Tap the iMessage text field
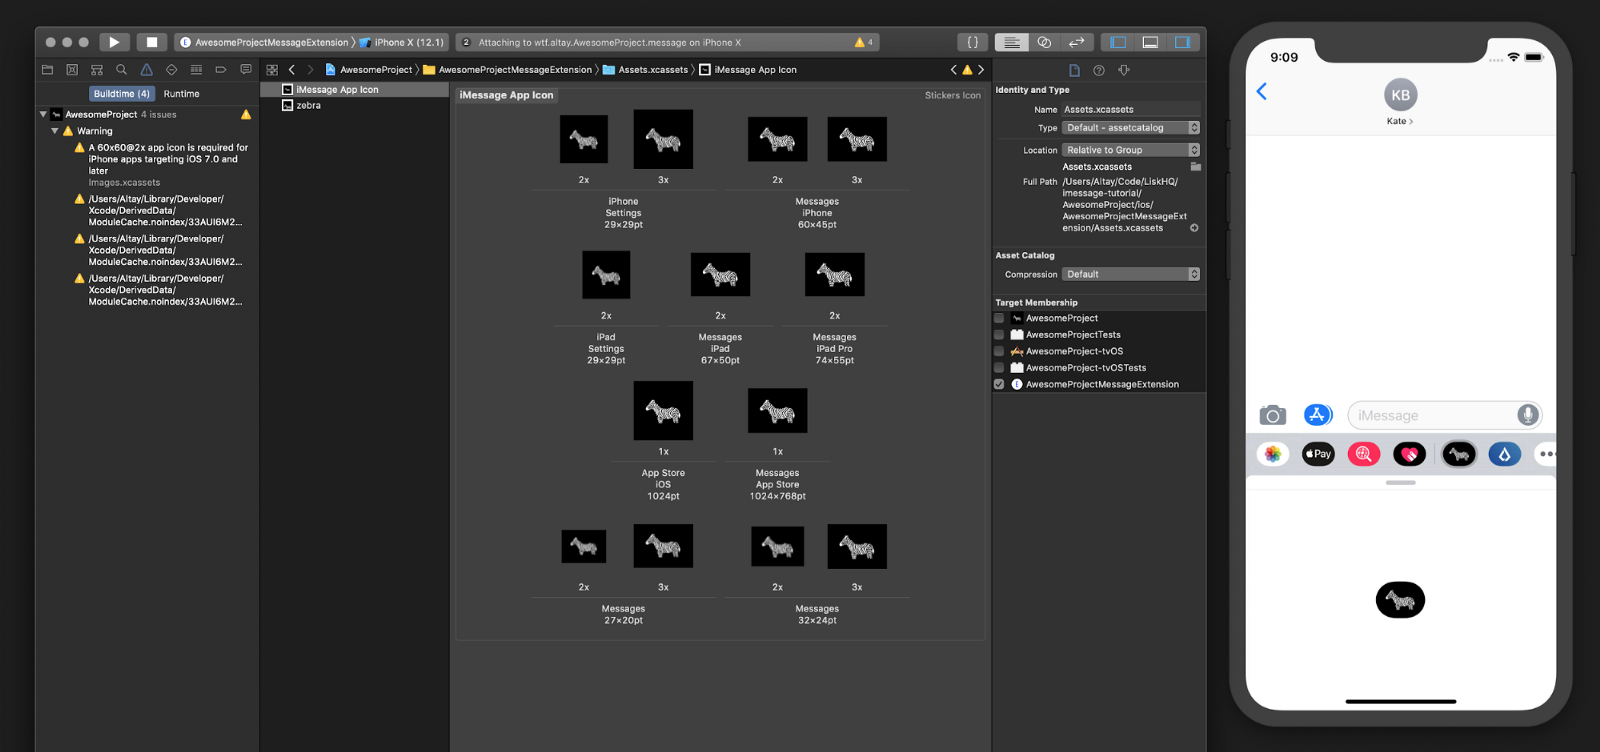The image size is (1600, 752). pyautogui.click(x=1444, y=415)
